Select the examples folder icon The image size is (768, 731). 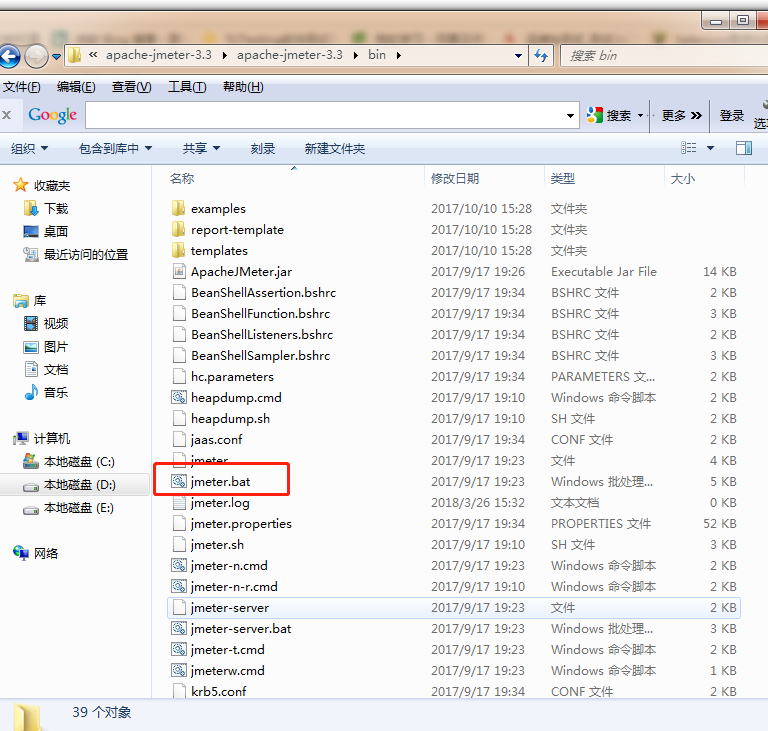click(179, 208)
